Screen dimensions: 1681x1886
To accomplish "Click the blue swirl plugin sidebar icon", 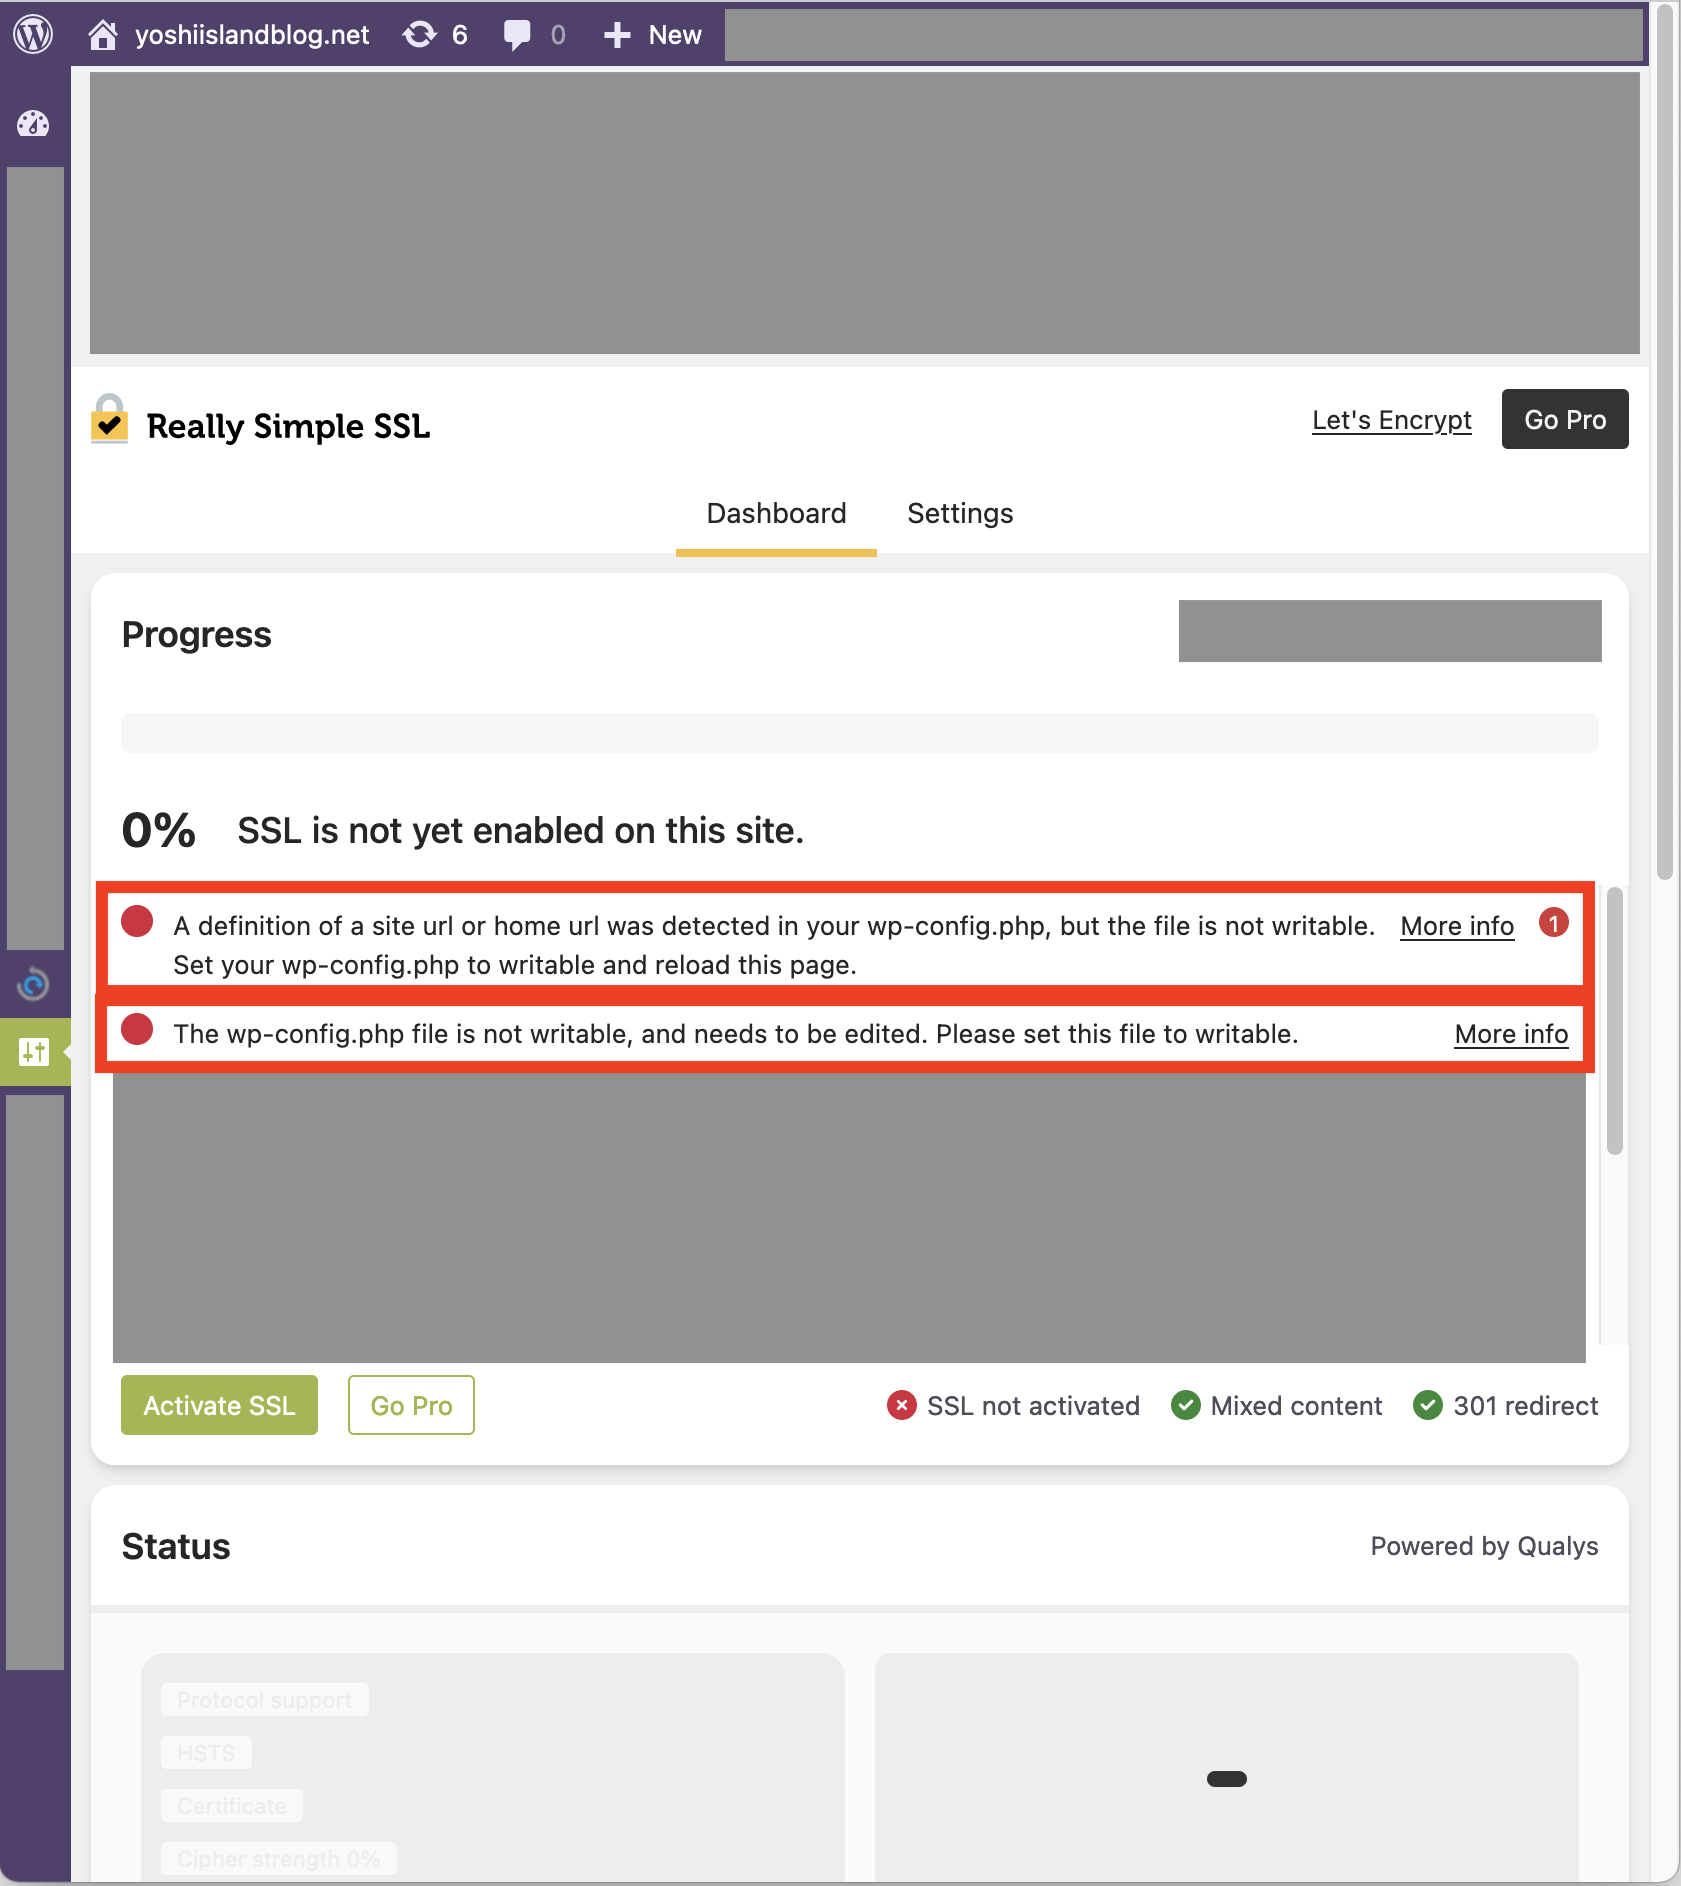I will (33, 984).
